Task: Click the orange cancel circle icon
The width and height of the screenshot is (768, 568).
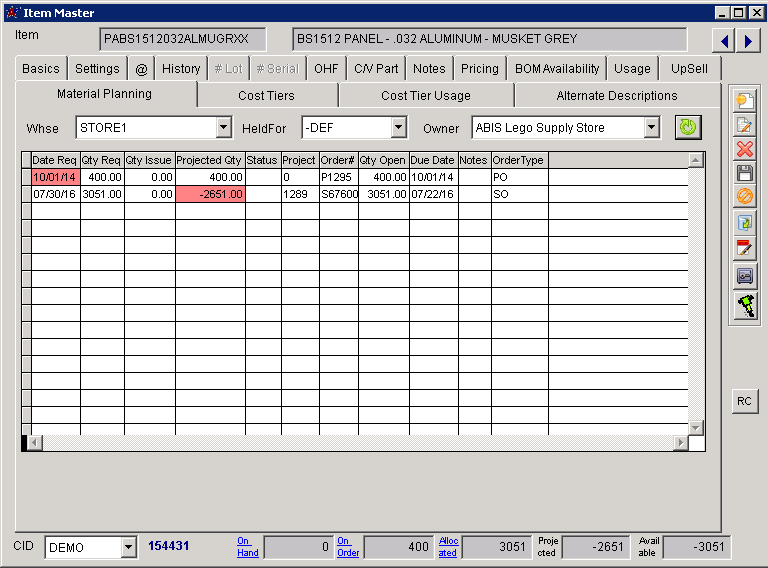Action: click(x=745, y=198)
